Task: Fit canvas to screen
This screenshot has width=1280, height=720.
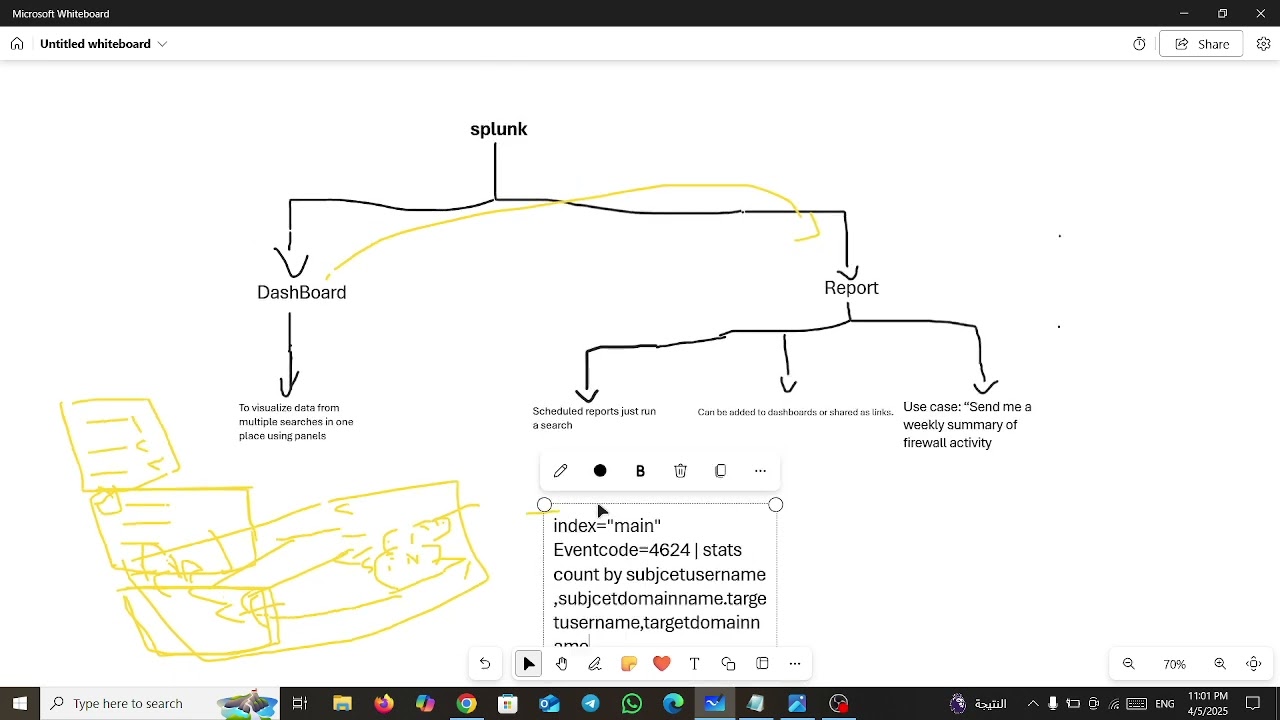Action: pyautogui.click(x=1254, y=664)
